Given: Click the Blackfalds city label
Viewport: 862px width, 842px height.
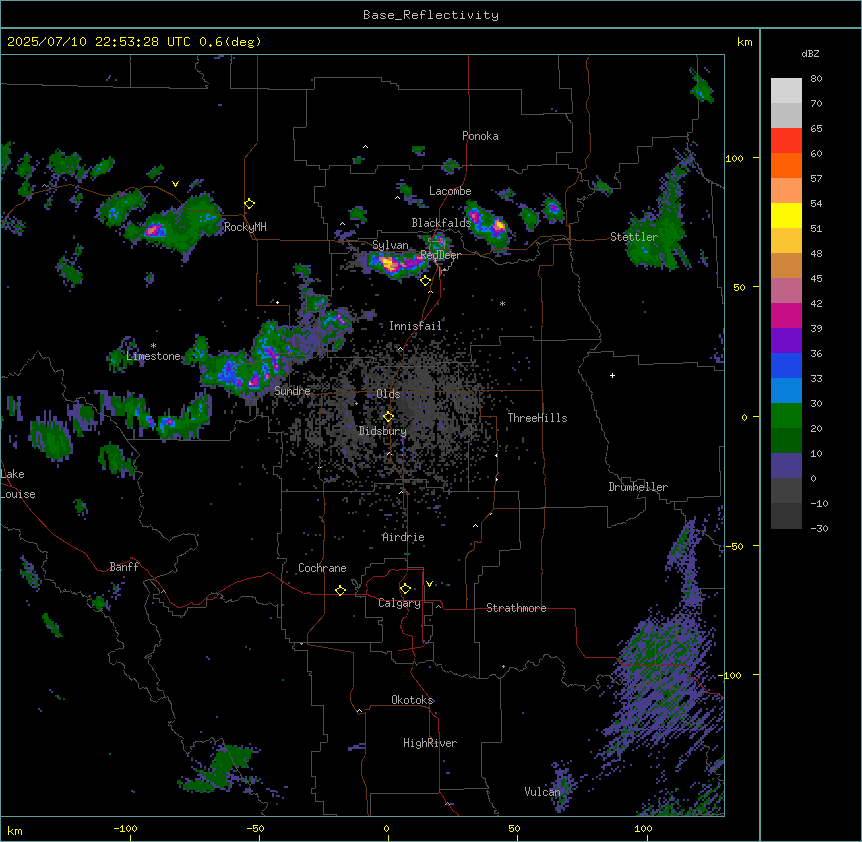Looking at the screenshot, I should 441,223.
